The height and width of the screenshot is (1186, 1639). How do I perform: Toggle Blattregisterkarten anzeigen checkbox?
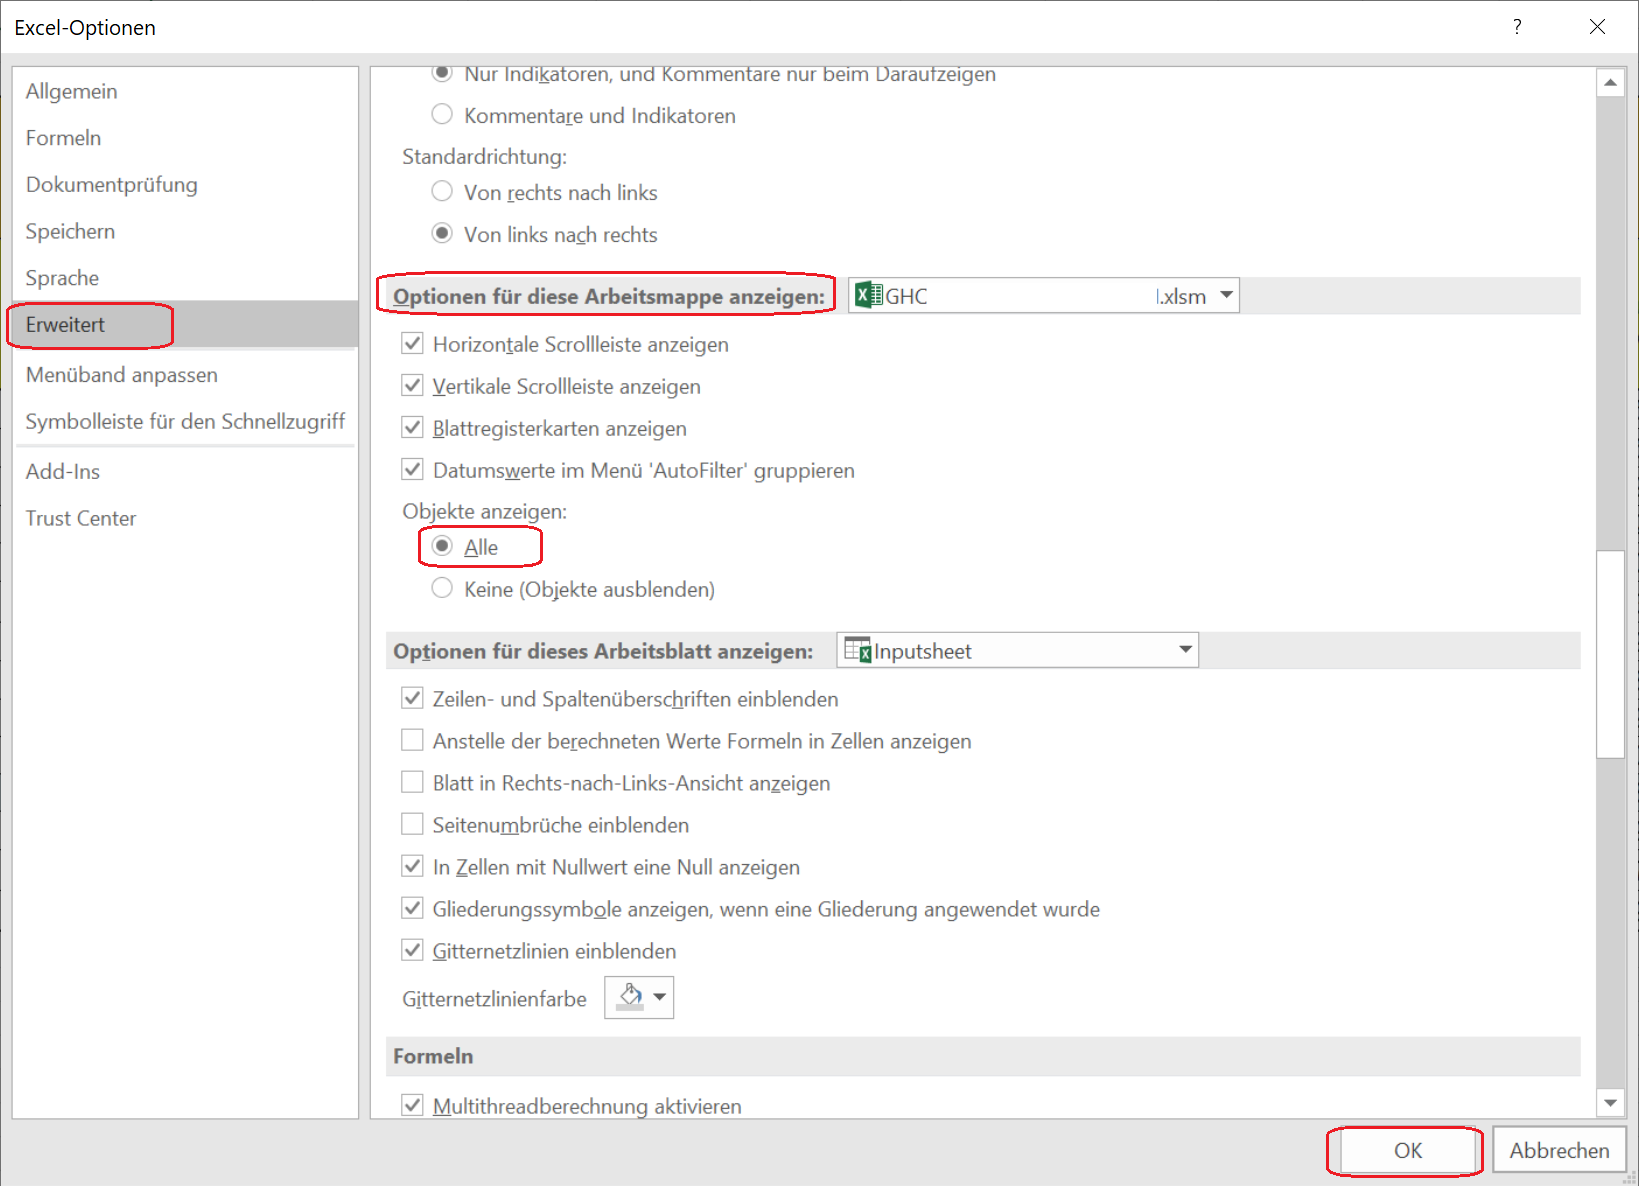412,428
